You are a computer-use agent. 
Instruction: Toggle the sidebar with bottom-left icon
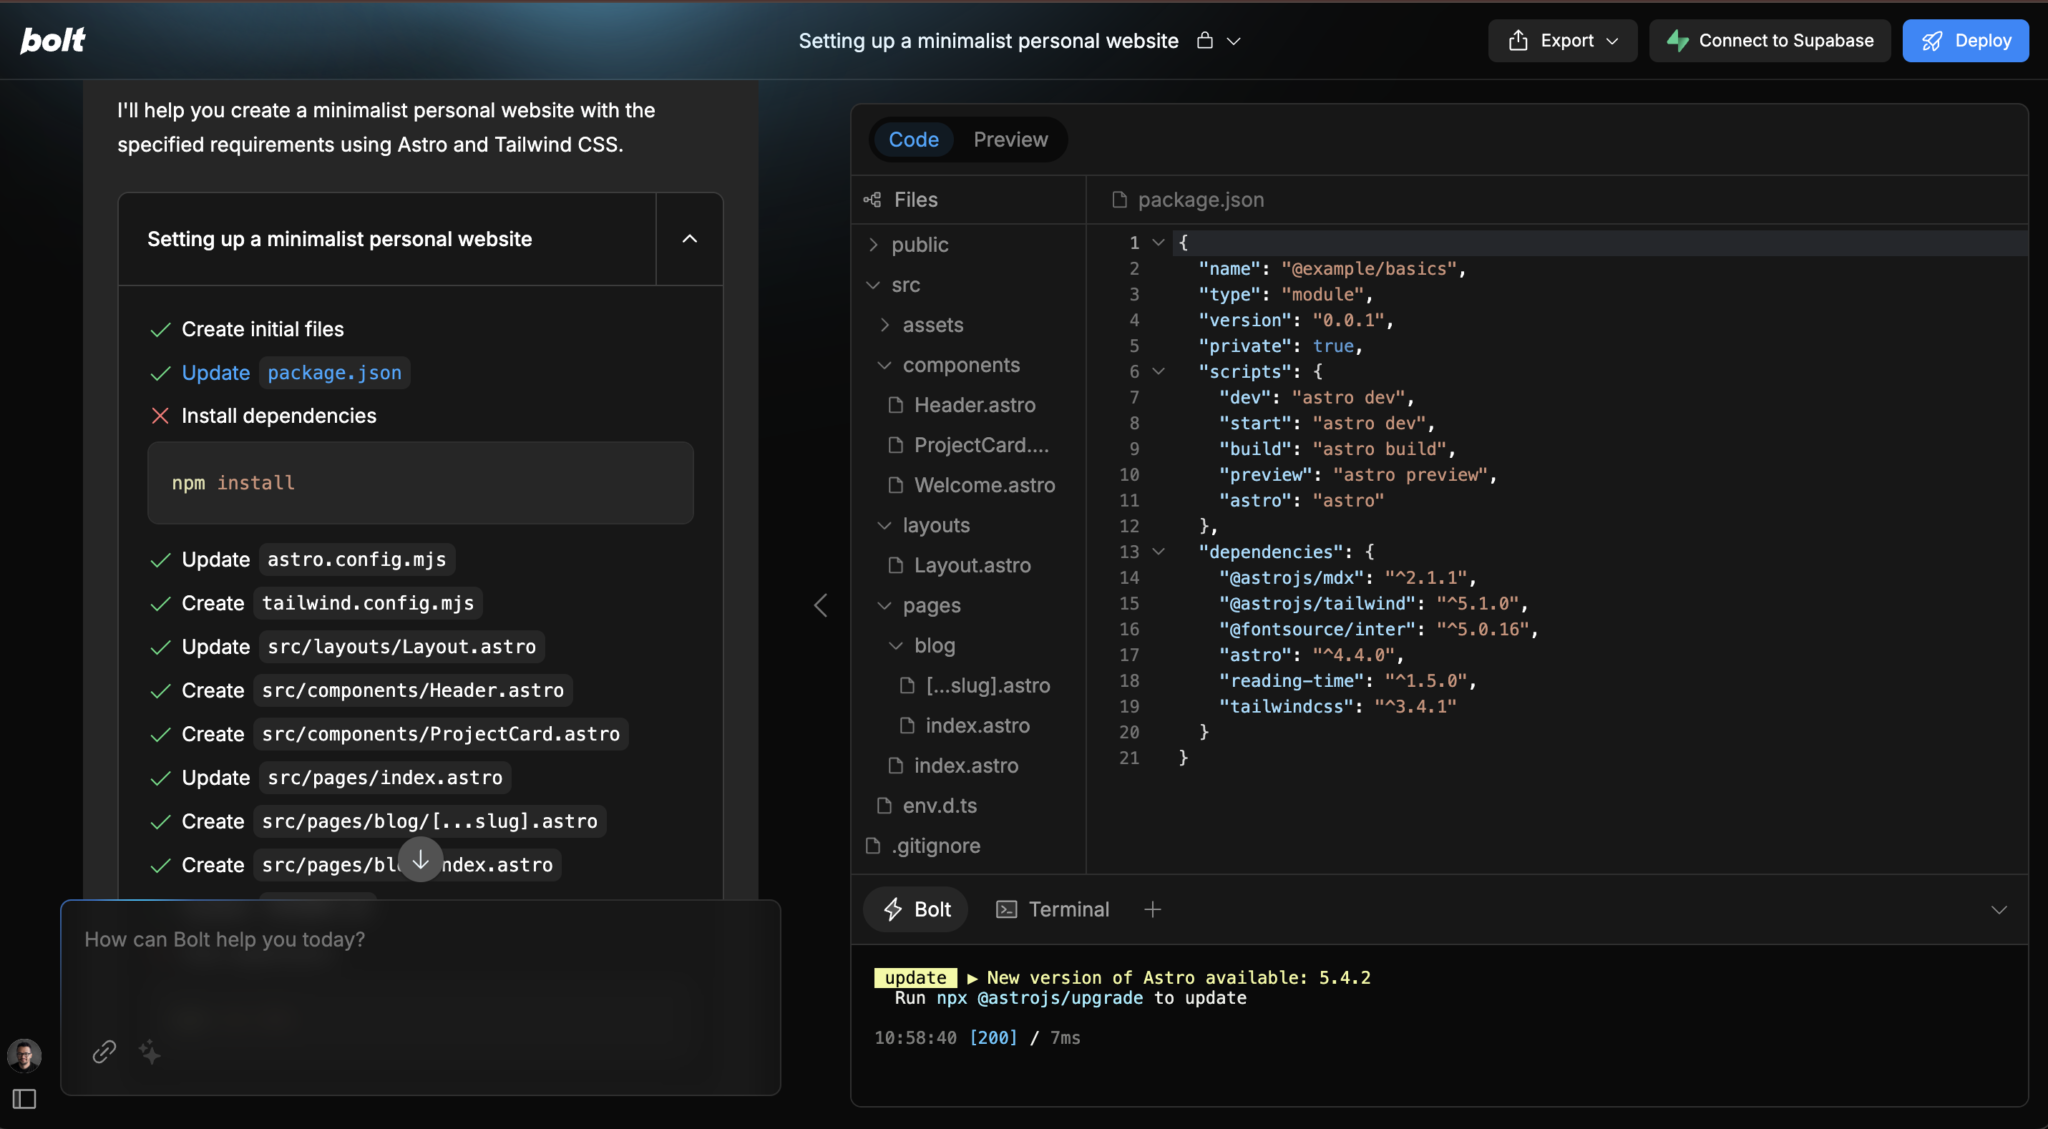(x=24, y=1098)
